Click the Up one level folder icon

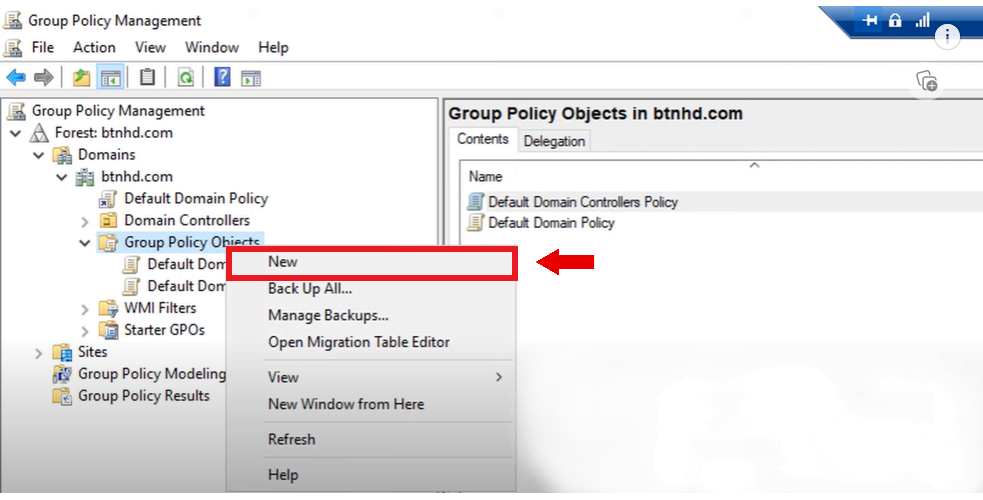(81, 78)
